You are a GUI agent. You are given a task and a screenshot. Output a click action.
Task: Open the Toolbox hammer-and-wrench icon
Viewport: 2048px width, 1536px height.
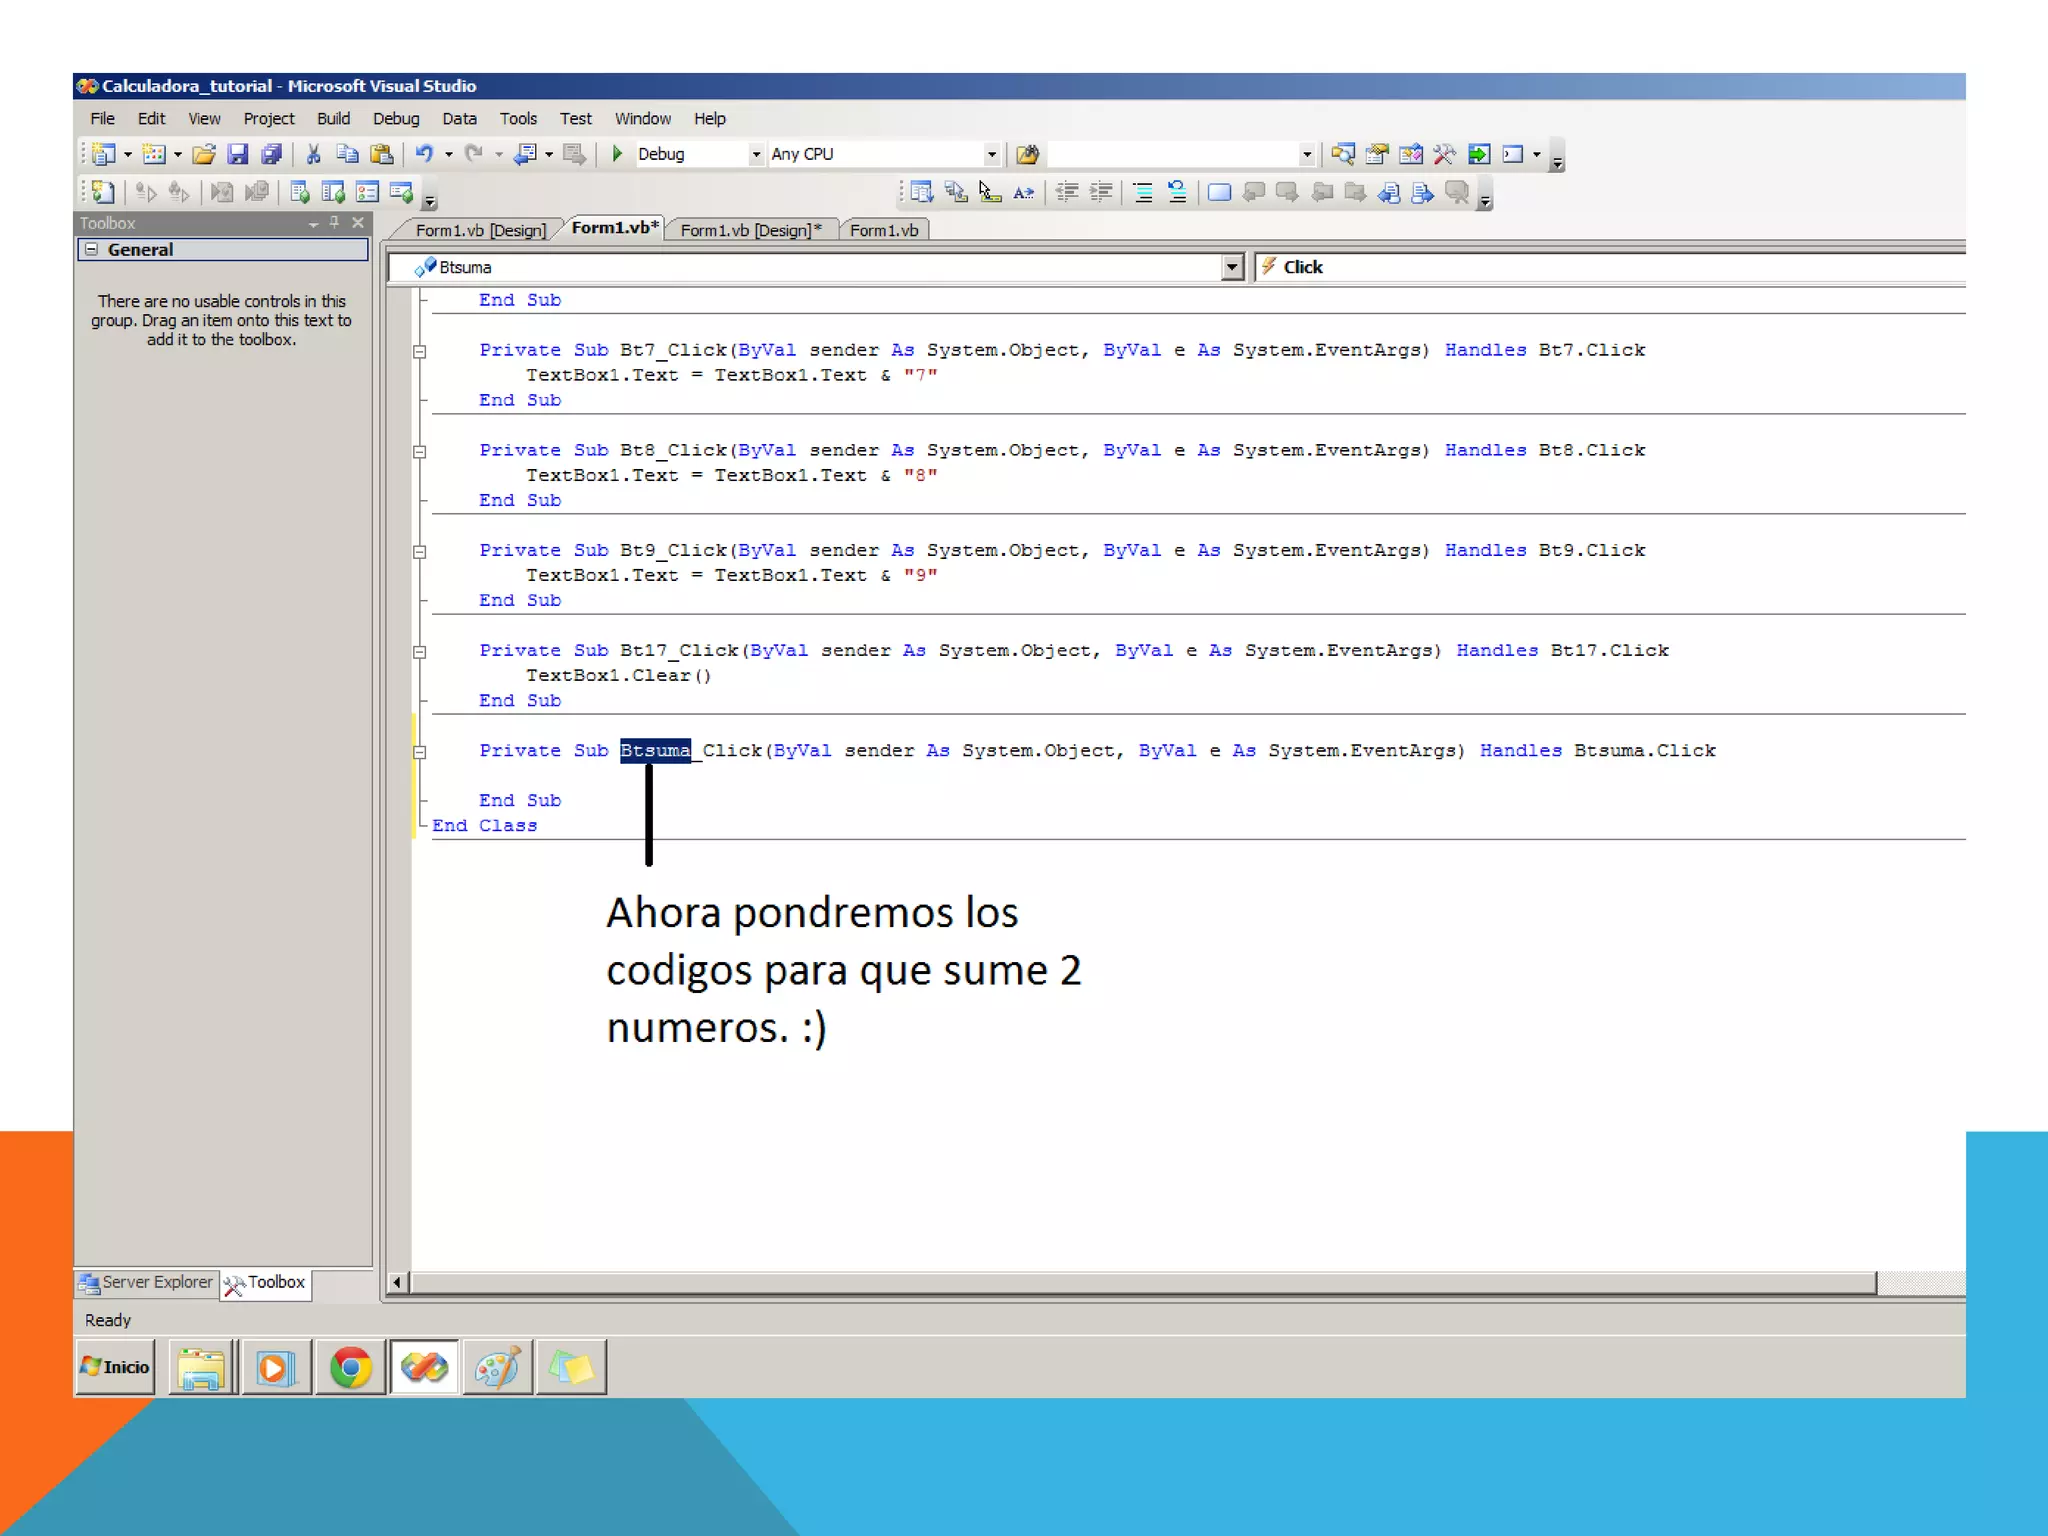1444,154
